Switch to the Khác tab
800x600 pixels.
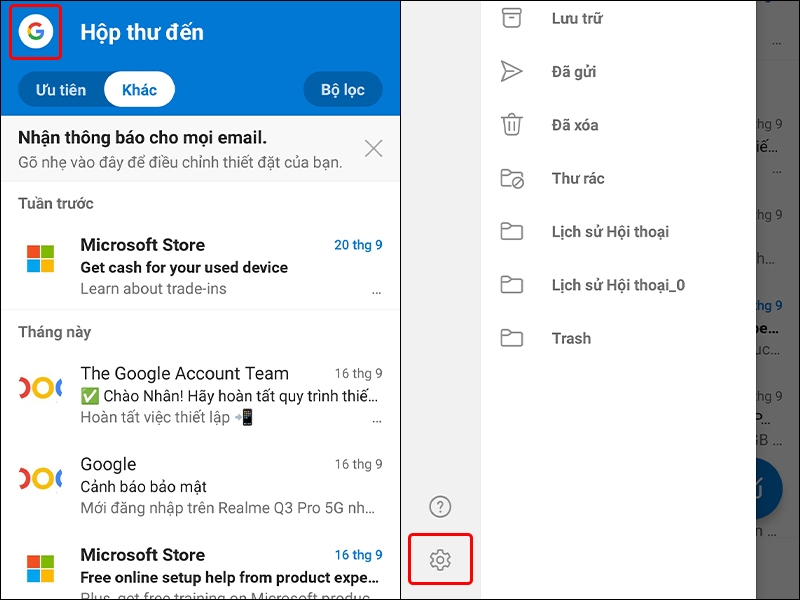pos(139,90)
